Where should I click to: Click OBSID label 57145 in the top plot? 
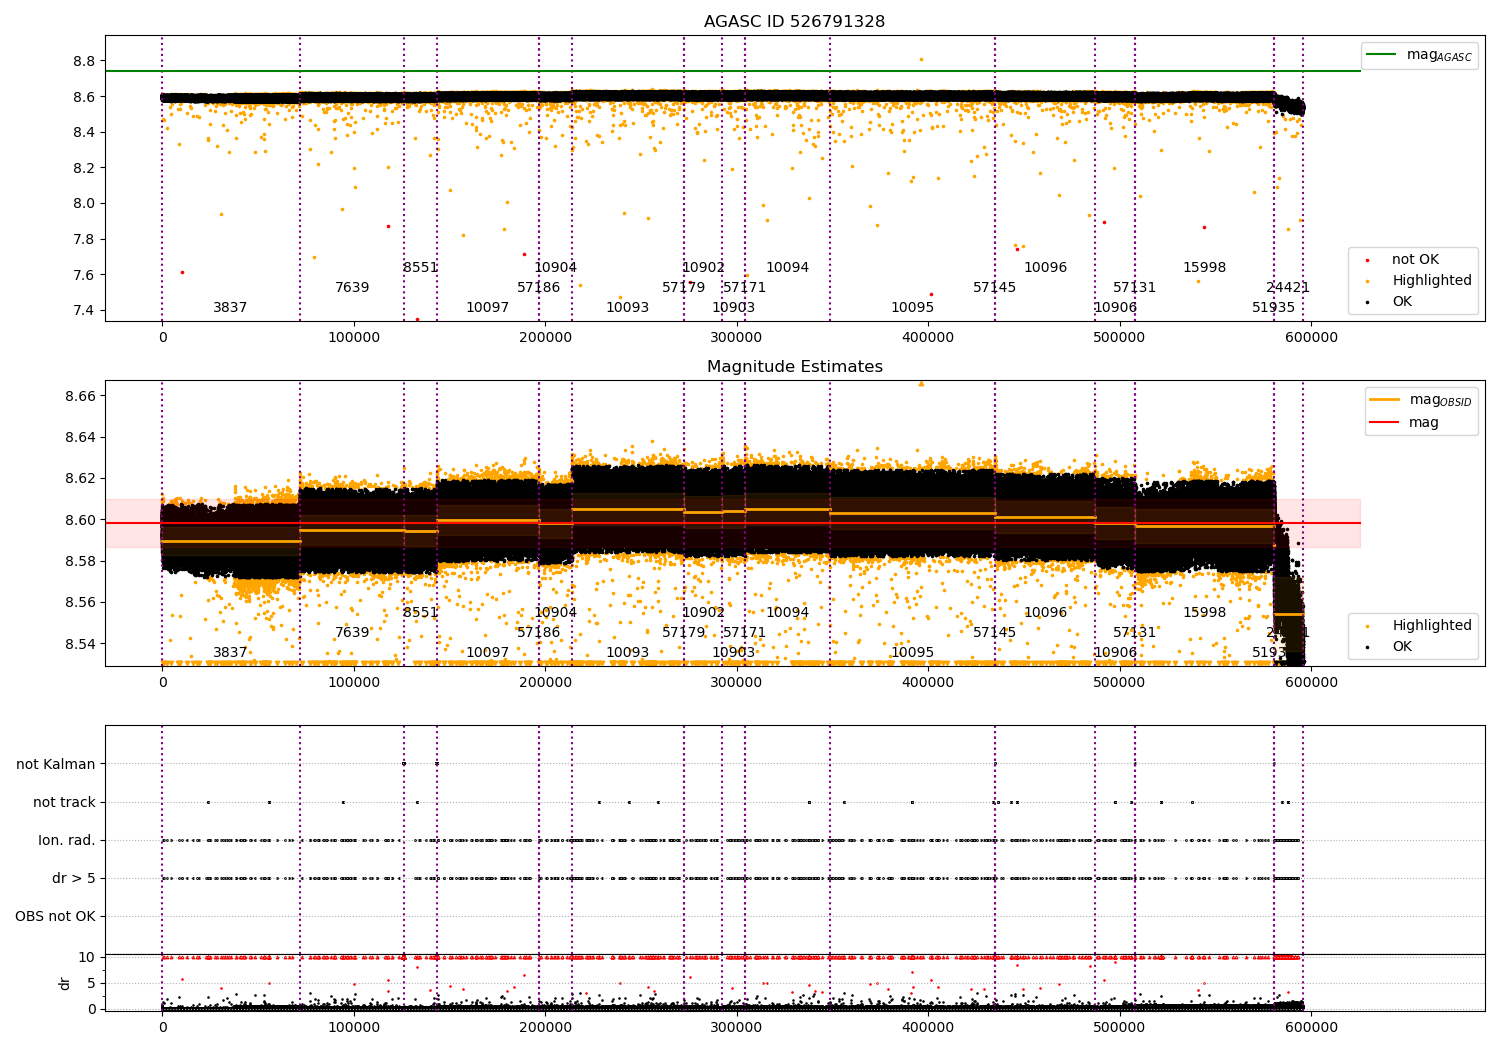[994, 288]
